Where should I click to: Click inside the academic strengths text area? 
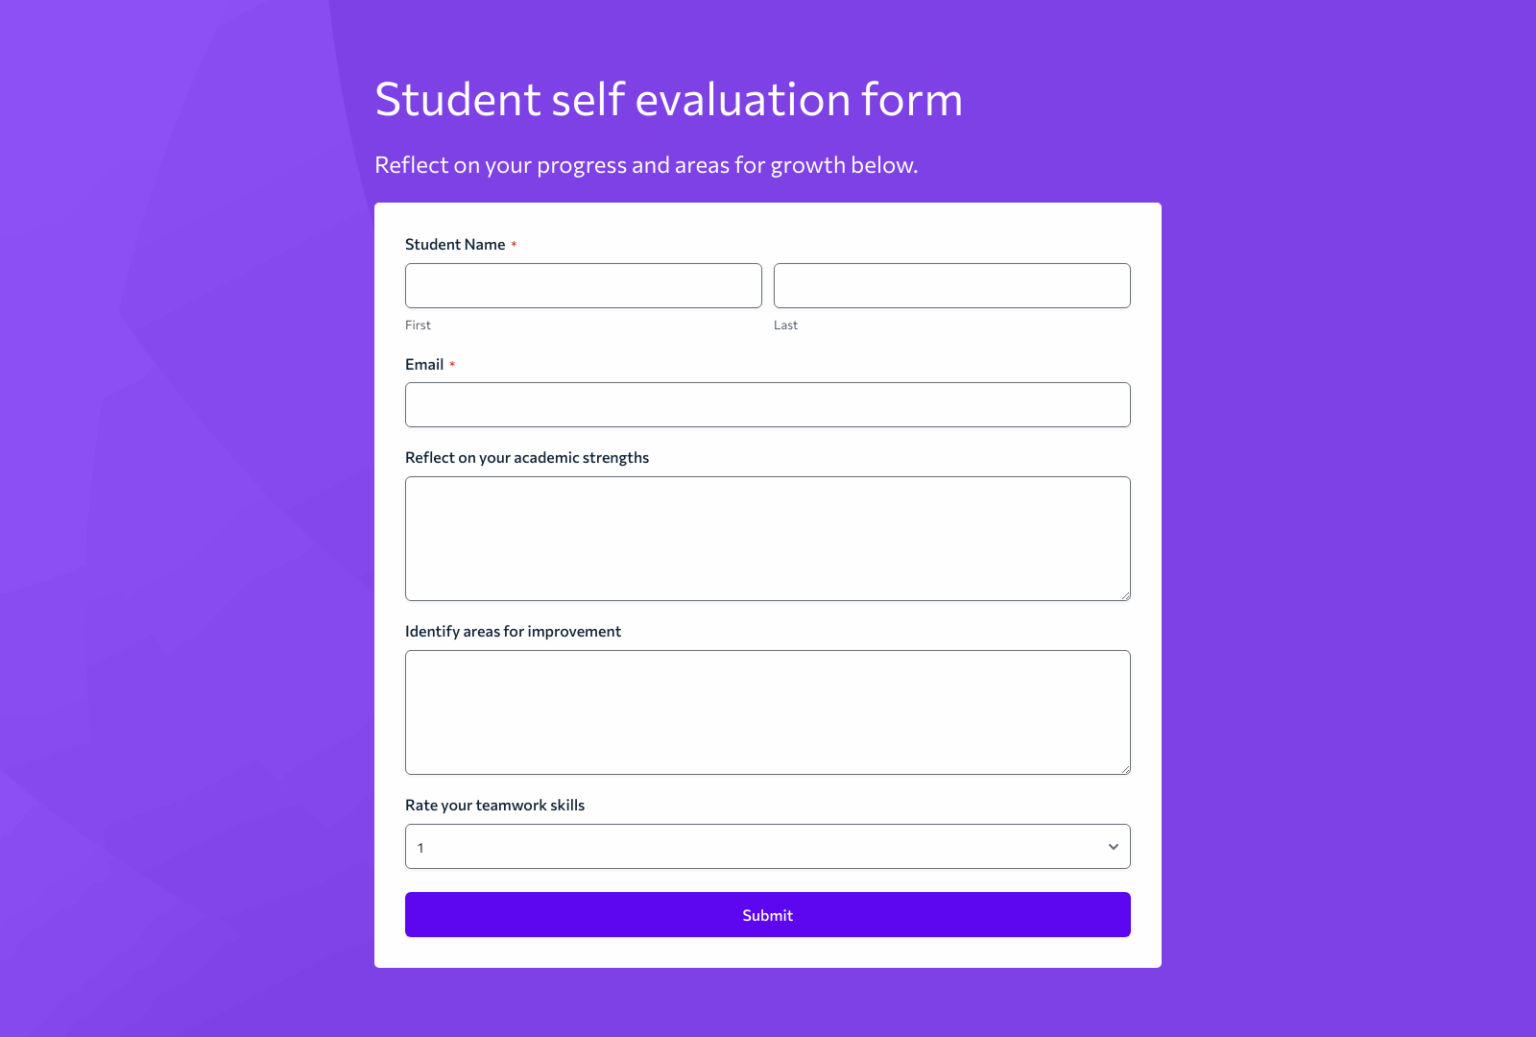(x=767, y=538)
